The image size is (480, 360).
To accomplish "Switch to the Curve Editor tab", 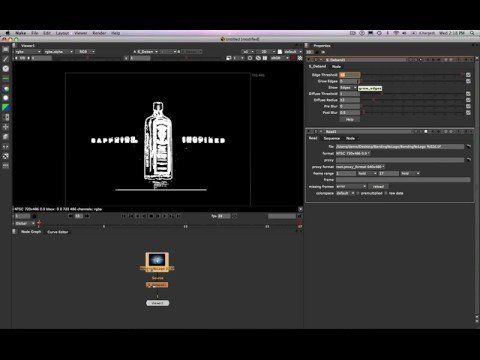I will click(58, 232).
